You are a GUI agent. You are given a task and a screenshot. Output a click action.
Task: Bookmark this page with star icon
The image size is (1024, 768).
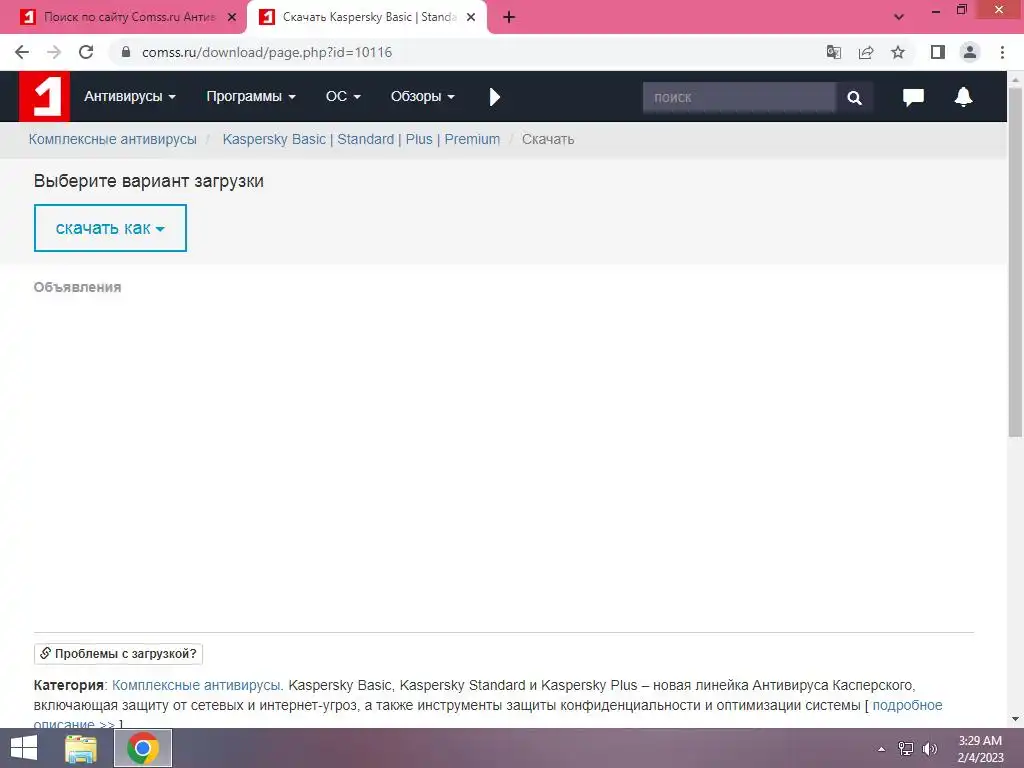(x=898, y=52)
